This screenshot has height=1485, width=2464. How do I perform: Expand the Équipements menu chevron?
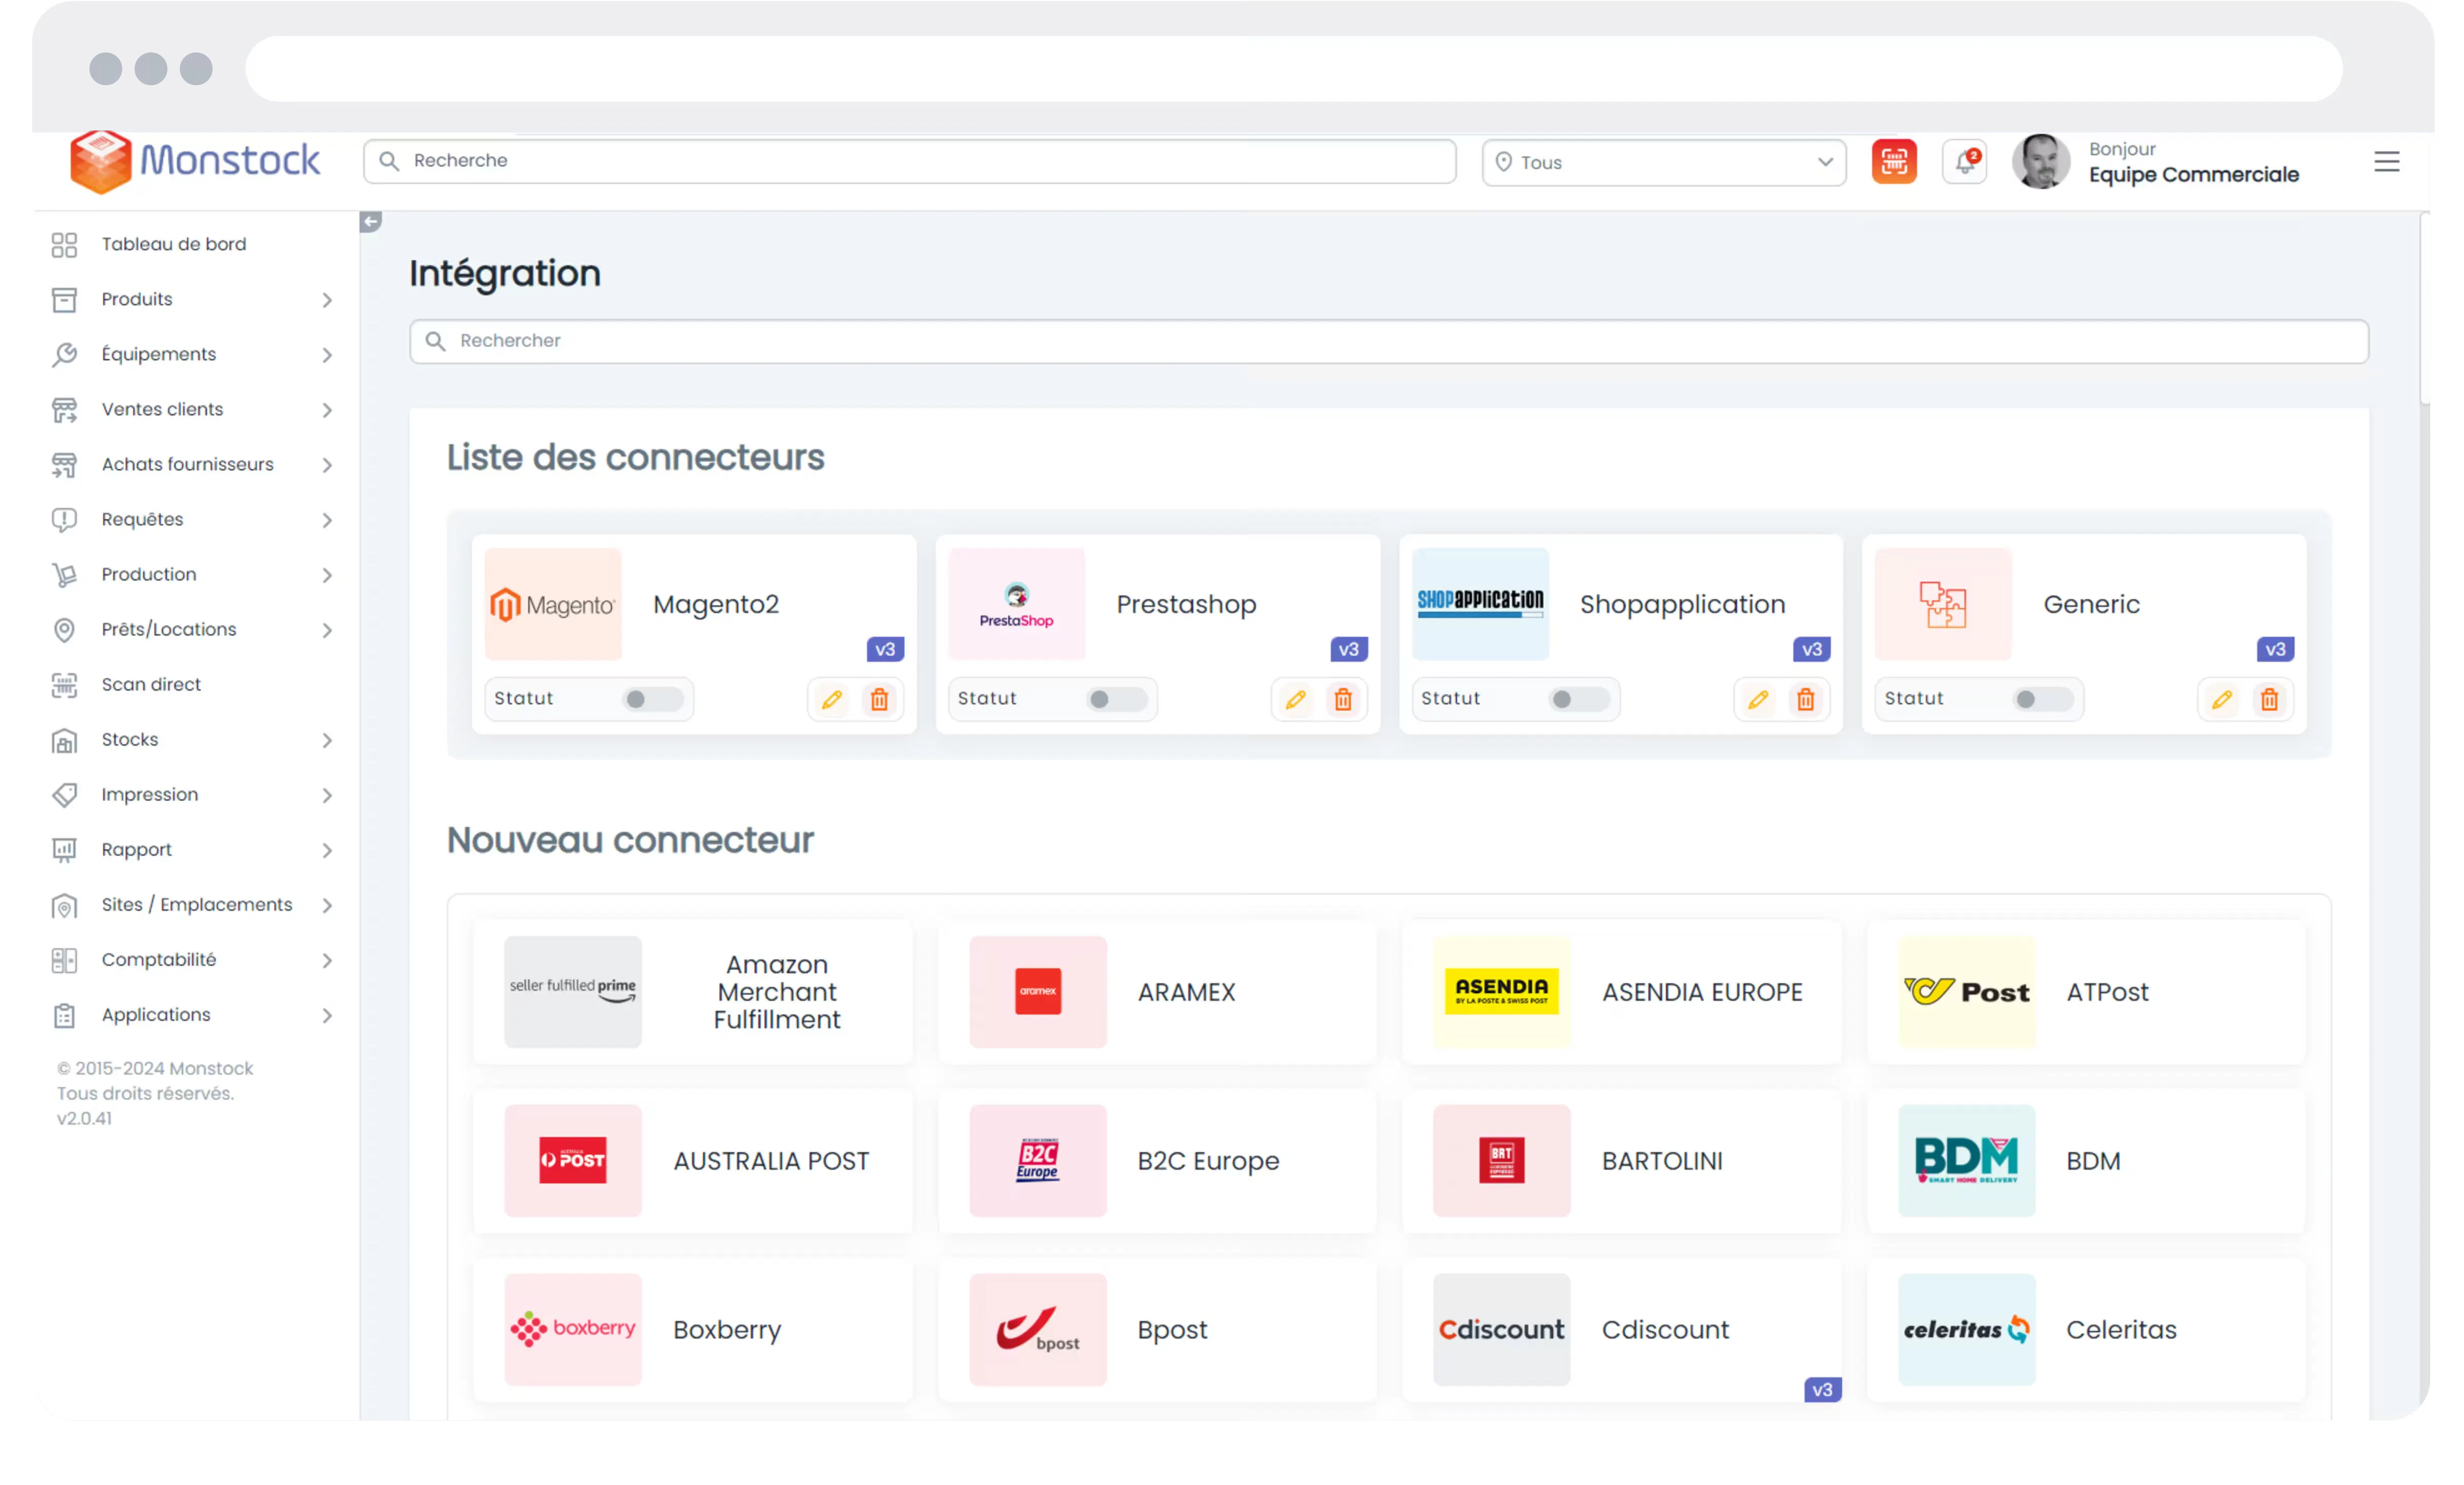tap(327, 355)
